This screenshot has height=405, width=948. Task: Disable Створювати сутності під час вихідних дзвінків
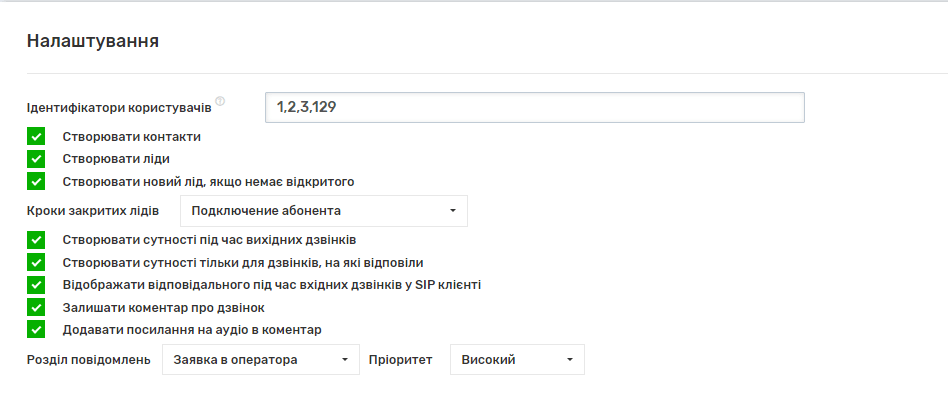tap(36, 241)
